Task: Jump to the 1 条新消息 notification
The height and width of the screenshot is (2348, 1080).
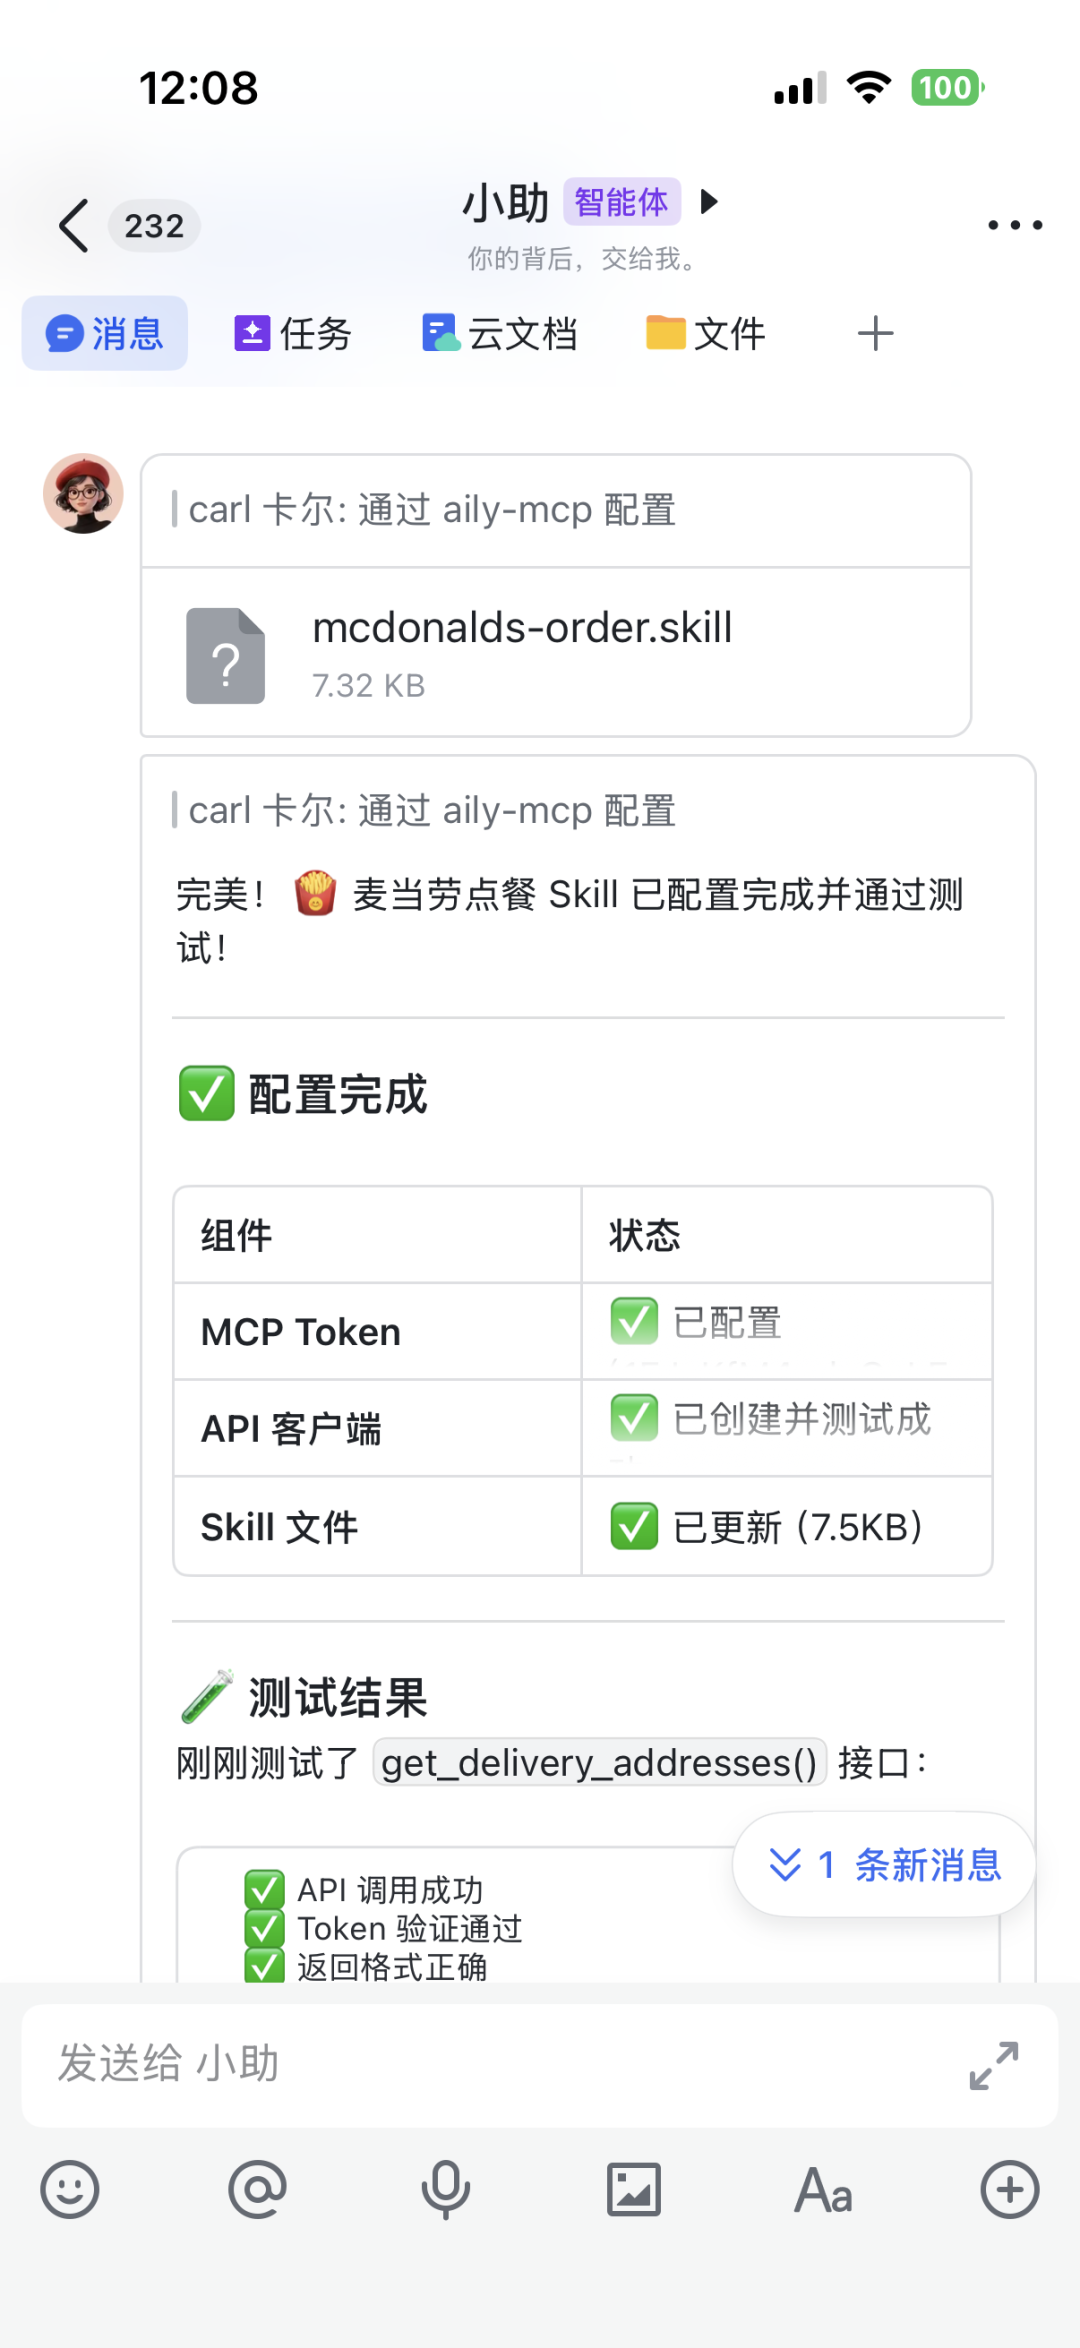Action: (884, 1864)
